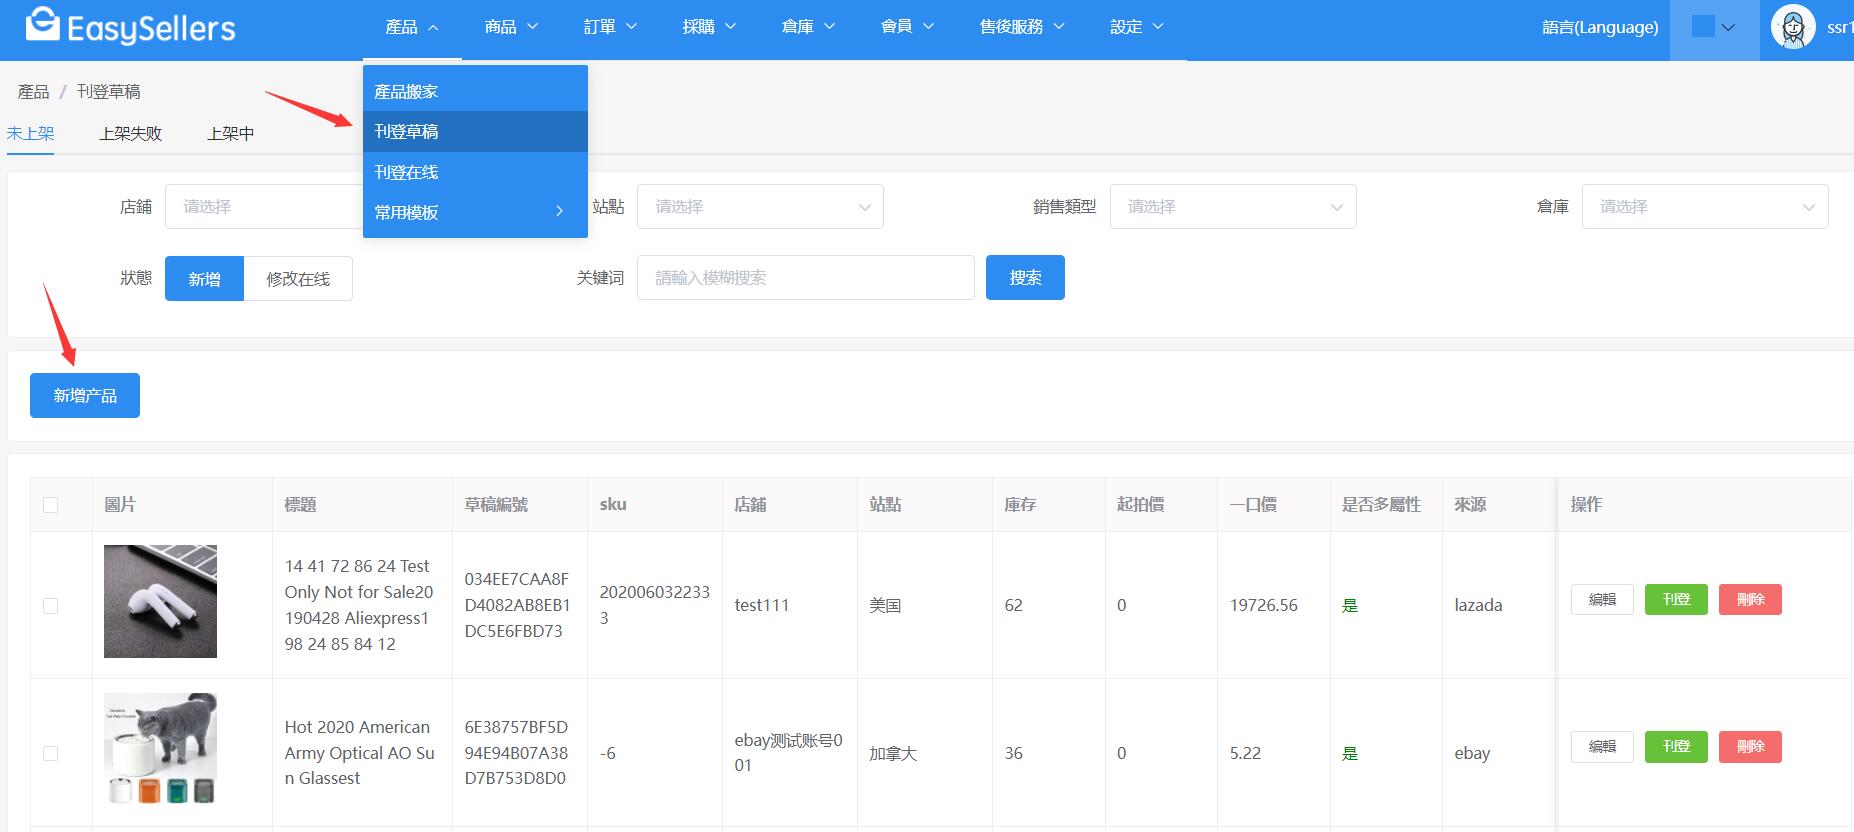
Task: Switch to the 上架中 tab
Action: 230,133
